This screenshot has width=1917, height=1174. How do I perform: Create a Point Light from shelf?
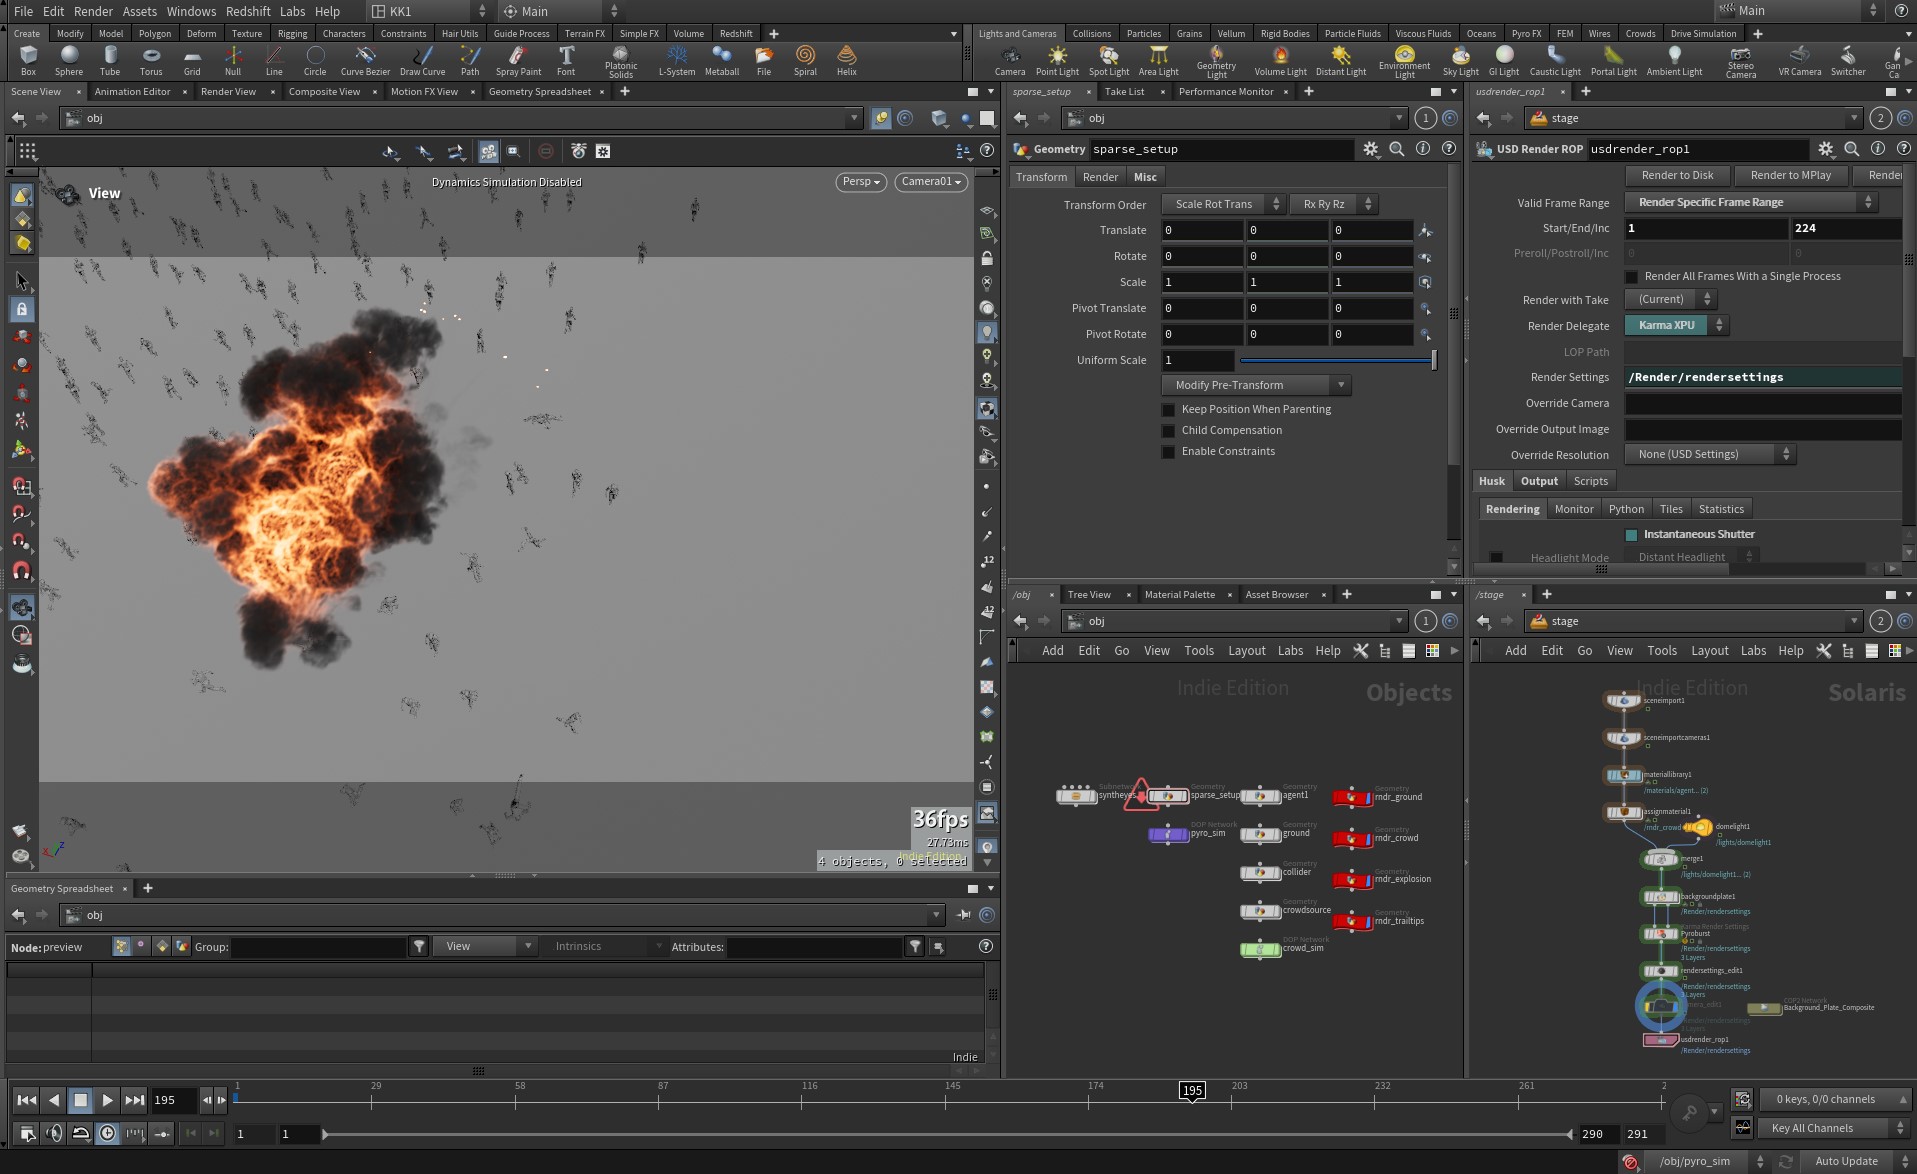click(1057, 60)
